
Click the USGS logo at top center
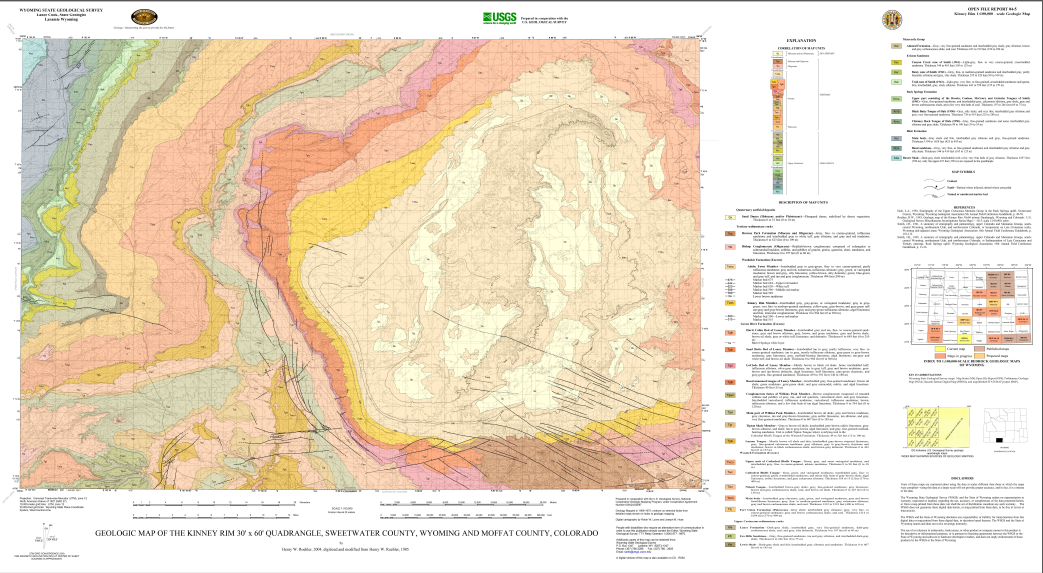pyautogui.click(x=499, y=17)
